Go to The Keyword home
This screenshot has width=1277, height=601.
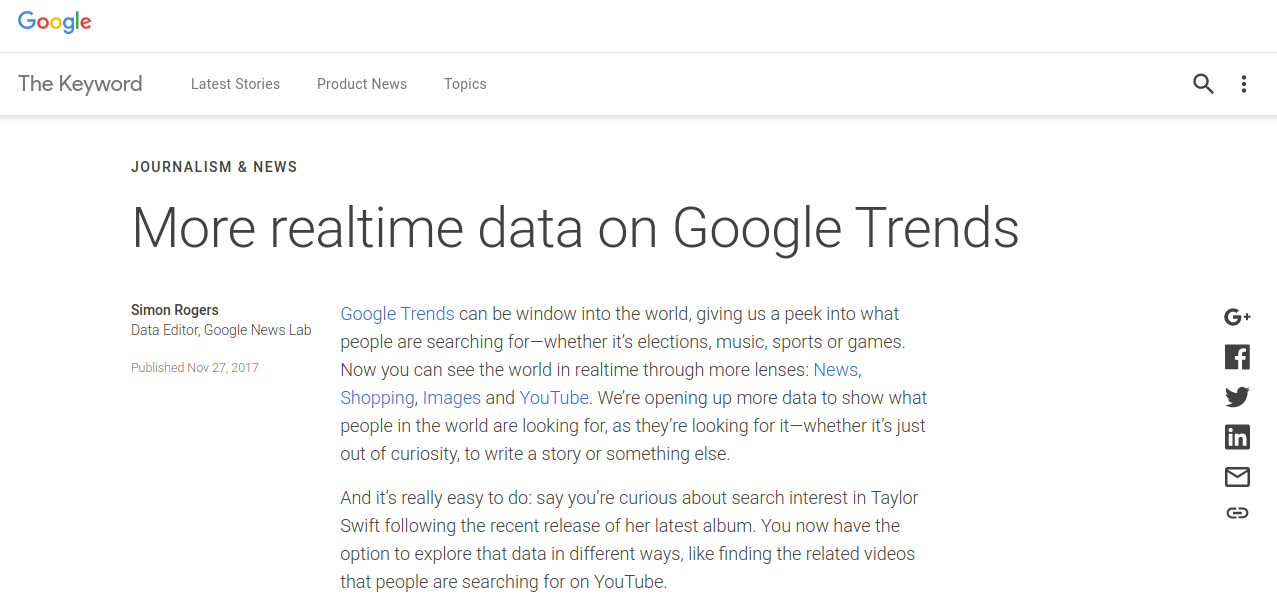(80, 84)
